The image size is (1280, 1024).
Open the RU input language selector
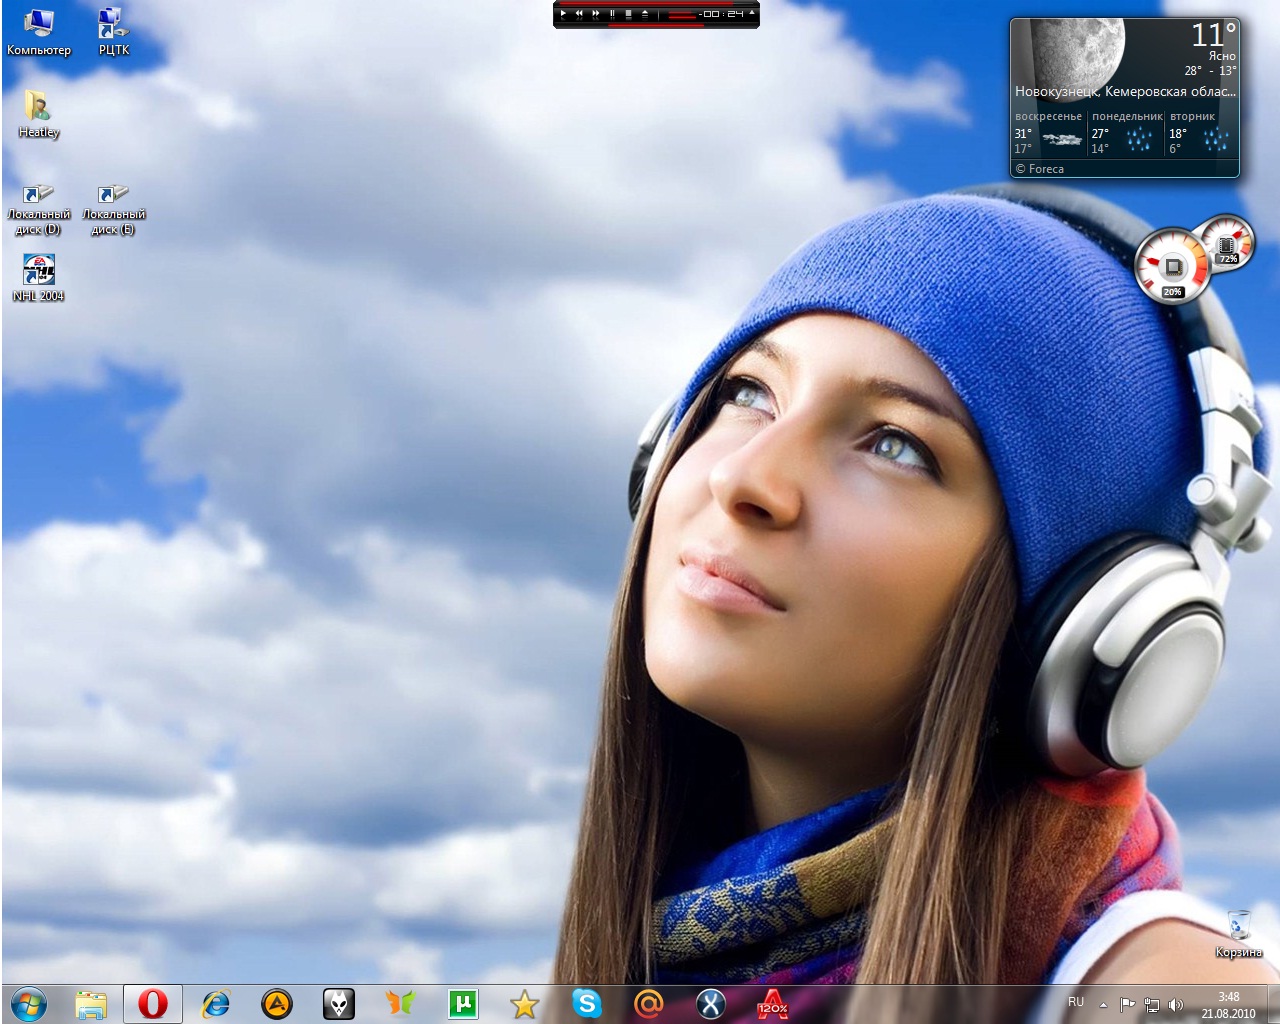coord(1076,1002)
